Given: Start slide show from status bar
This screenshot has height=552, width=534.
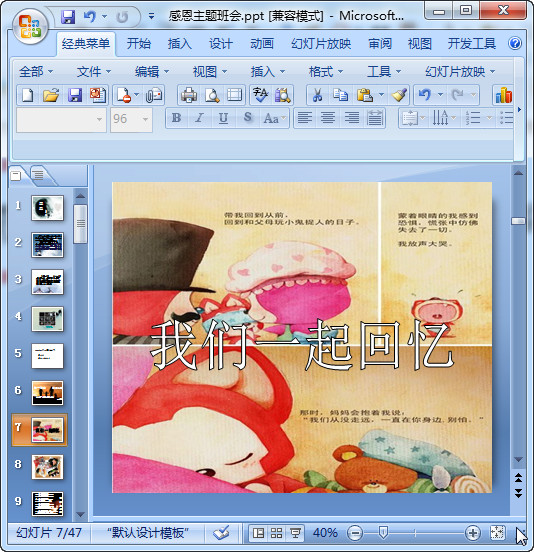Looking at the screenshot, I should click(x=295, y=533).
